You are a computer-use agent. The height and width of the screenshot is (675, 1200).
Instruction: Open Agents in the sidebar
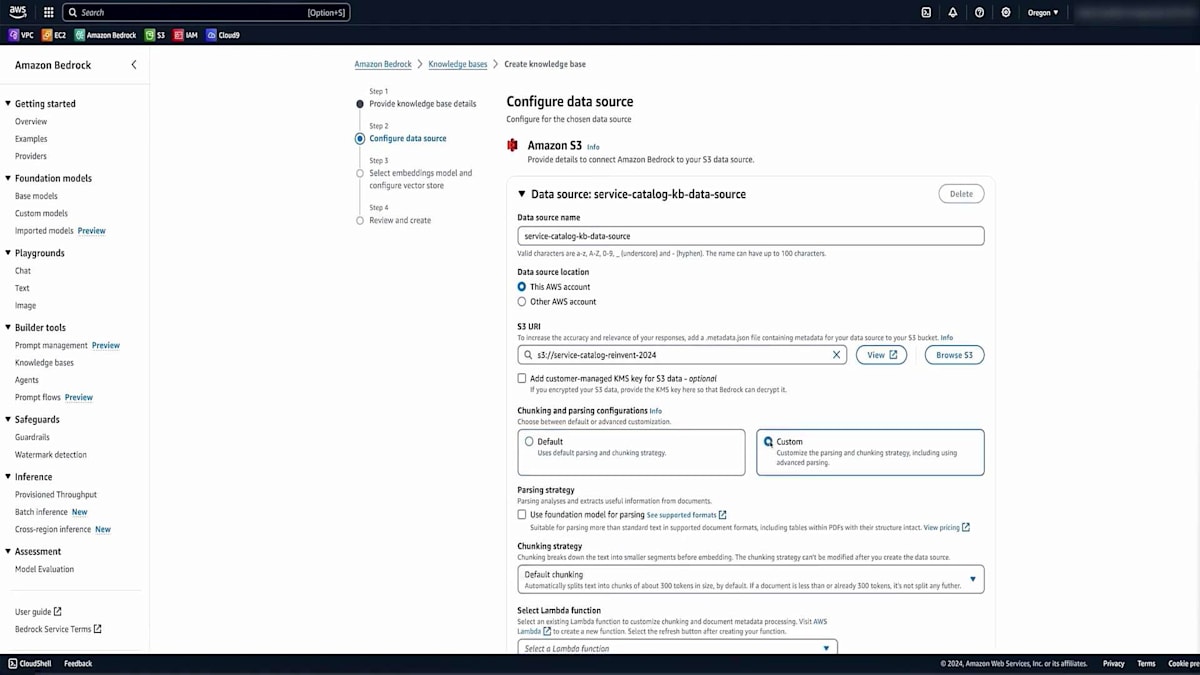tap(27, 380)
